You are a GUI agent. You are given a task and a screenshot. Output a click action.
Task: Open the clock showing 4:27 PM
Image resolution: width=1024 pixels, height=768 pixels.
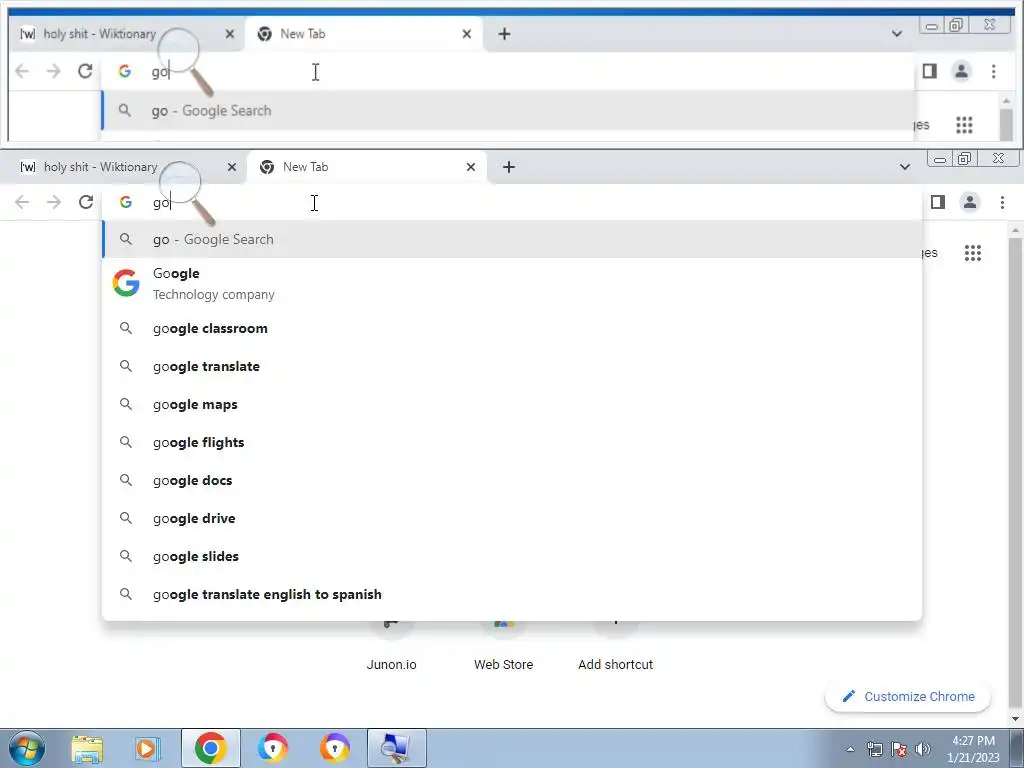973,749
